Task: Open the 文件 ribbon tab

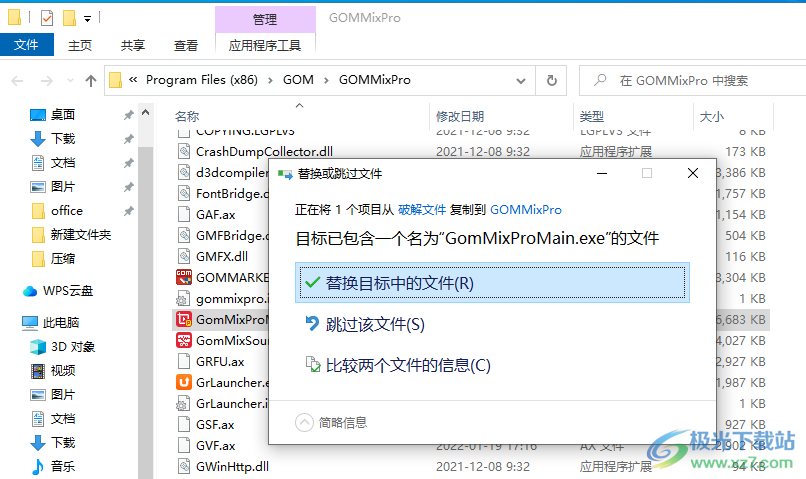Action: point(26,45)
